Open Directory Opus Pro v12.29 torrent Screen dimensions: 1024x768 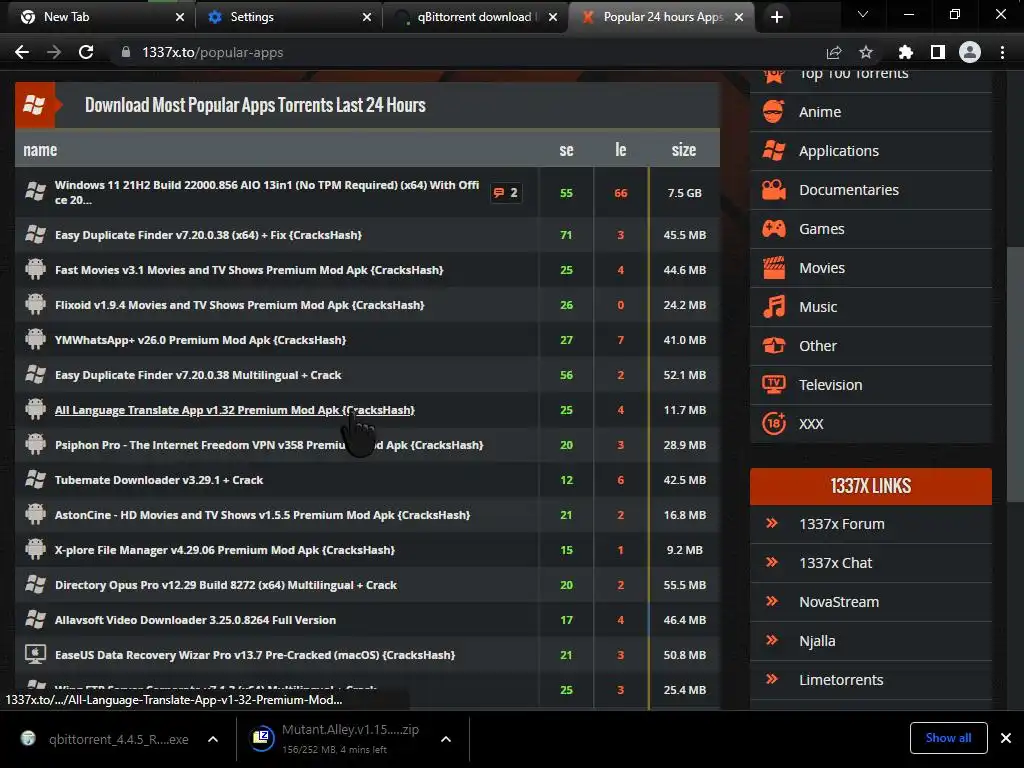(226, 585)
